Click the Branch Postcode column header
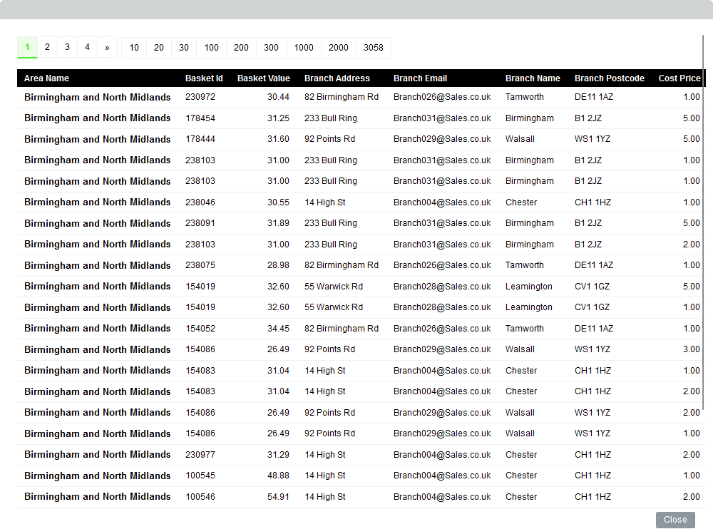 [609, 78]
